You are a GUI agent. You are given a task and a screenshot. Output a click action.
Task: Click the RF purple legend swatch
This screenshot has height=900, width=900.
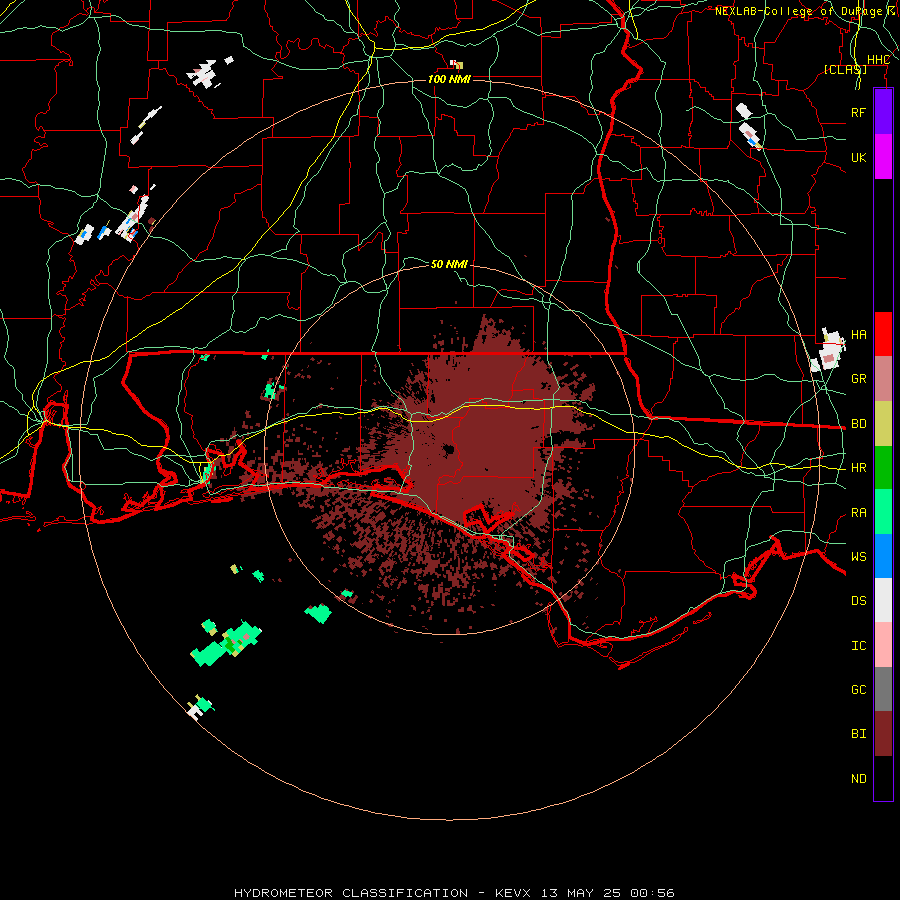[883, 111]
